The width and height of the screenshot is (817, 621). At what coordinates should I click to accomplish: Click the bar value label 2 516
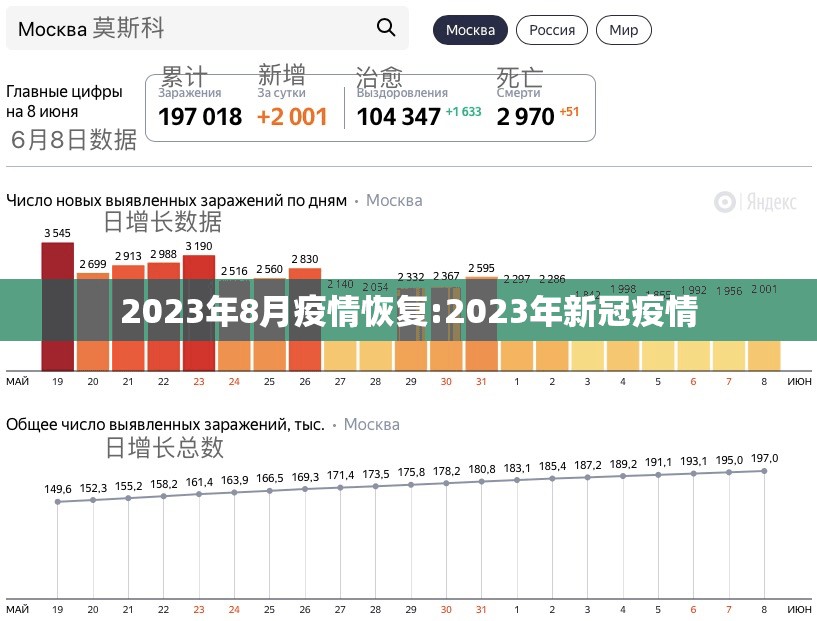(x=234, y=271)
